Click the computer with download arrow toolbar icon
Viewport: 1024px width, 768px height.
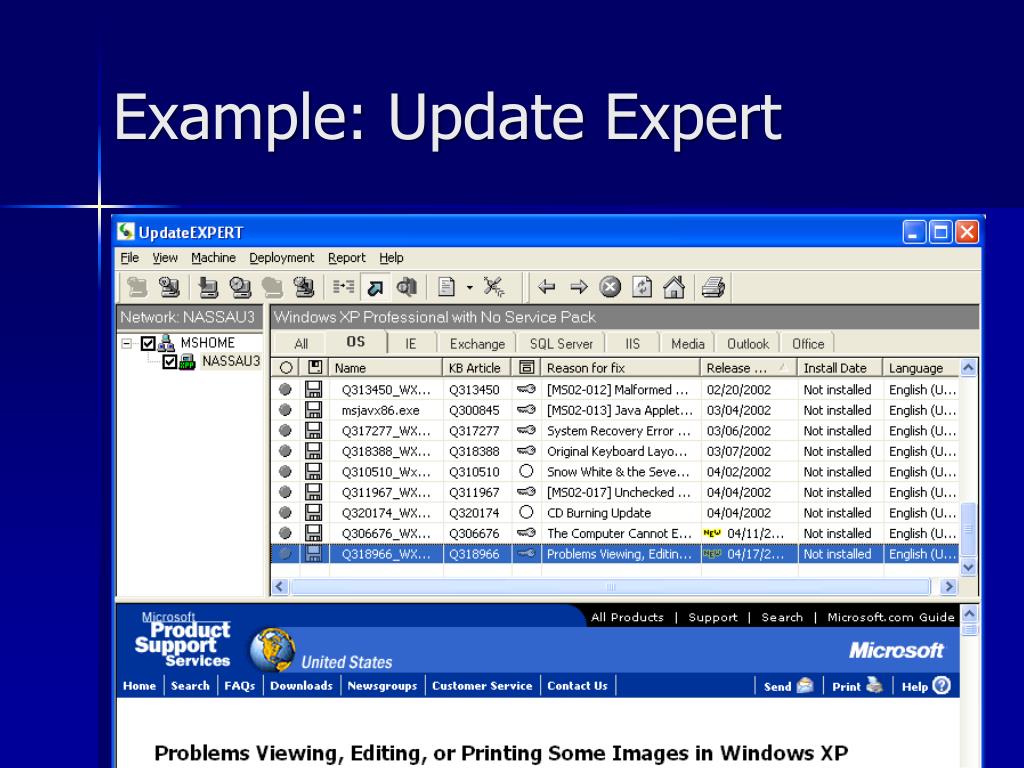click(x=208, y=287)
